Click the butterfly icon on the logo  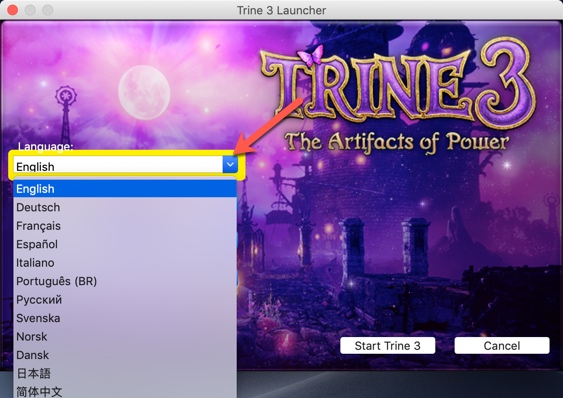tap(310, 55)
